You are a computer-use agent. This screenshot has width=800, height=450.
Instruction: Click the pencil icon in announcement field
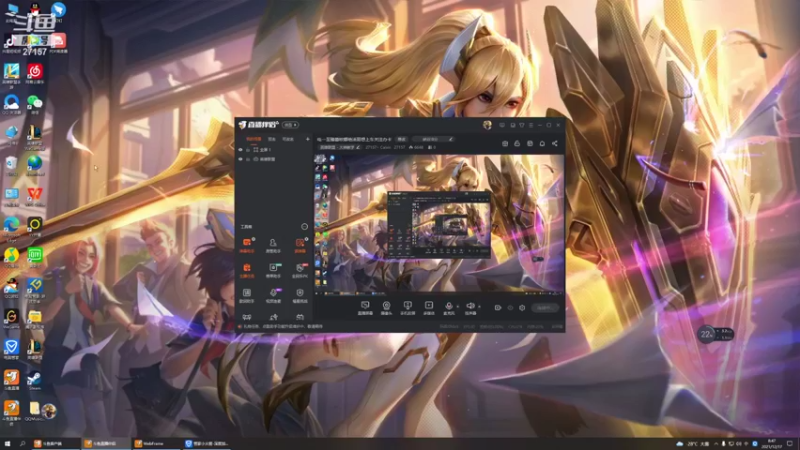click(451, 139)
